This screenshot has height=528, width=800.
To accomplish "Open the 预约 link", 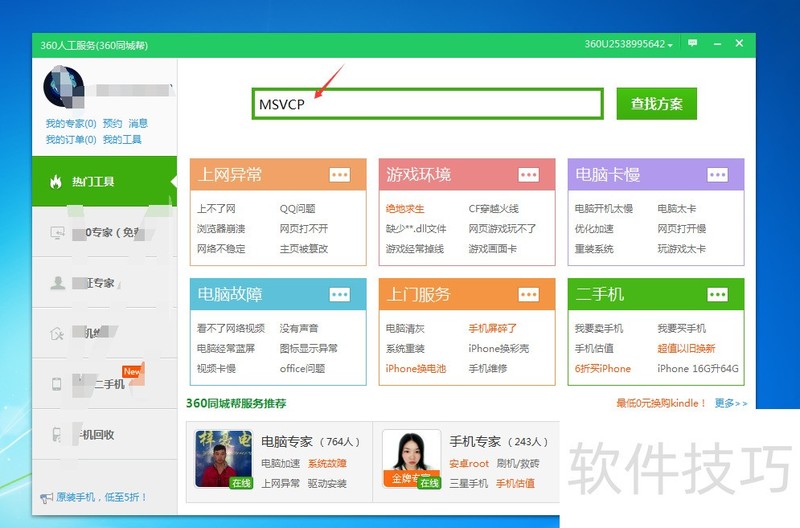I will coord(112,123).
